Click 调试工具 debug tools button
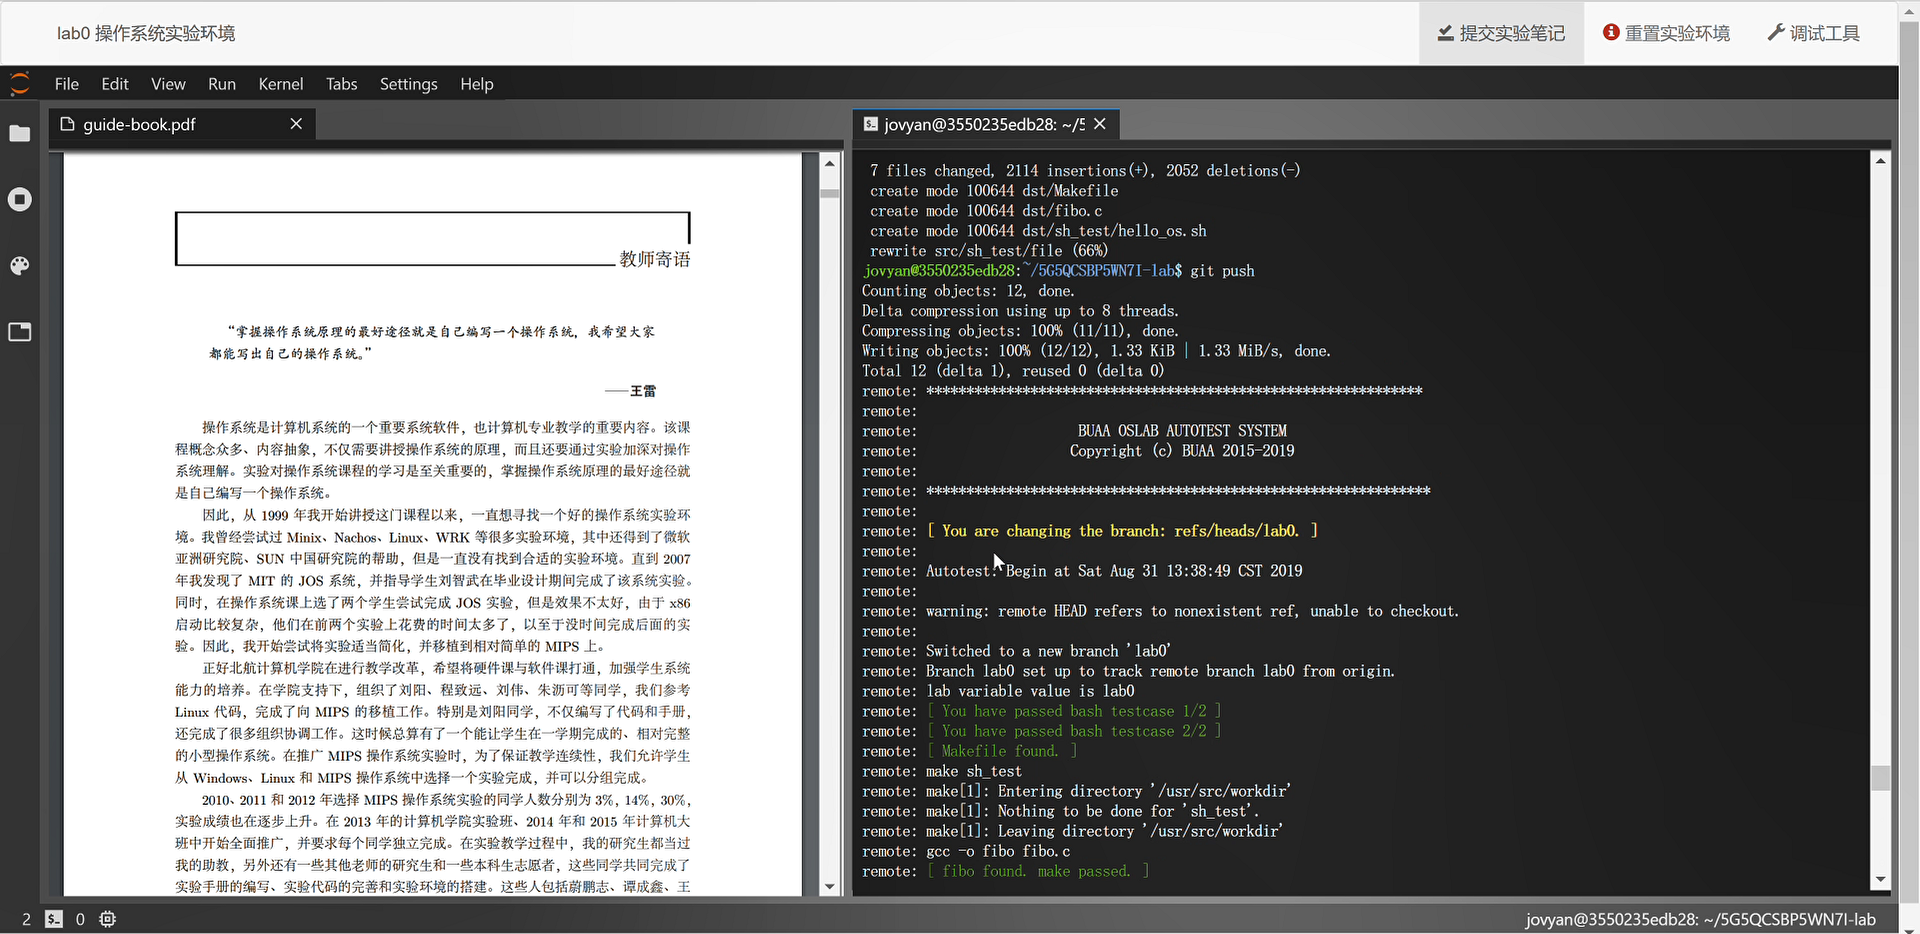 pyautogui.click(x=1813, y=33)
